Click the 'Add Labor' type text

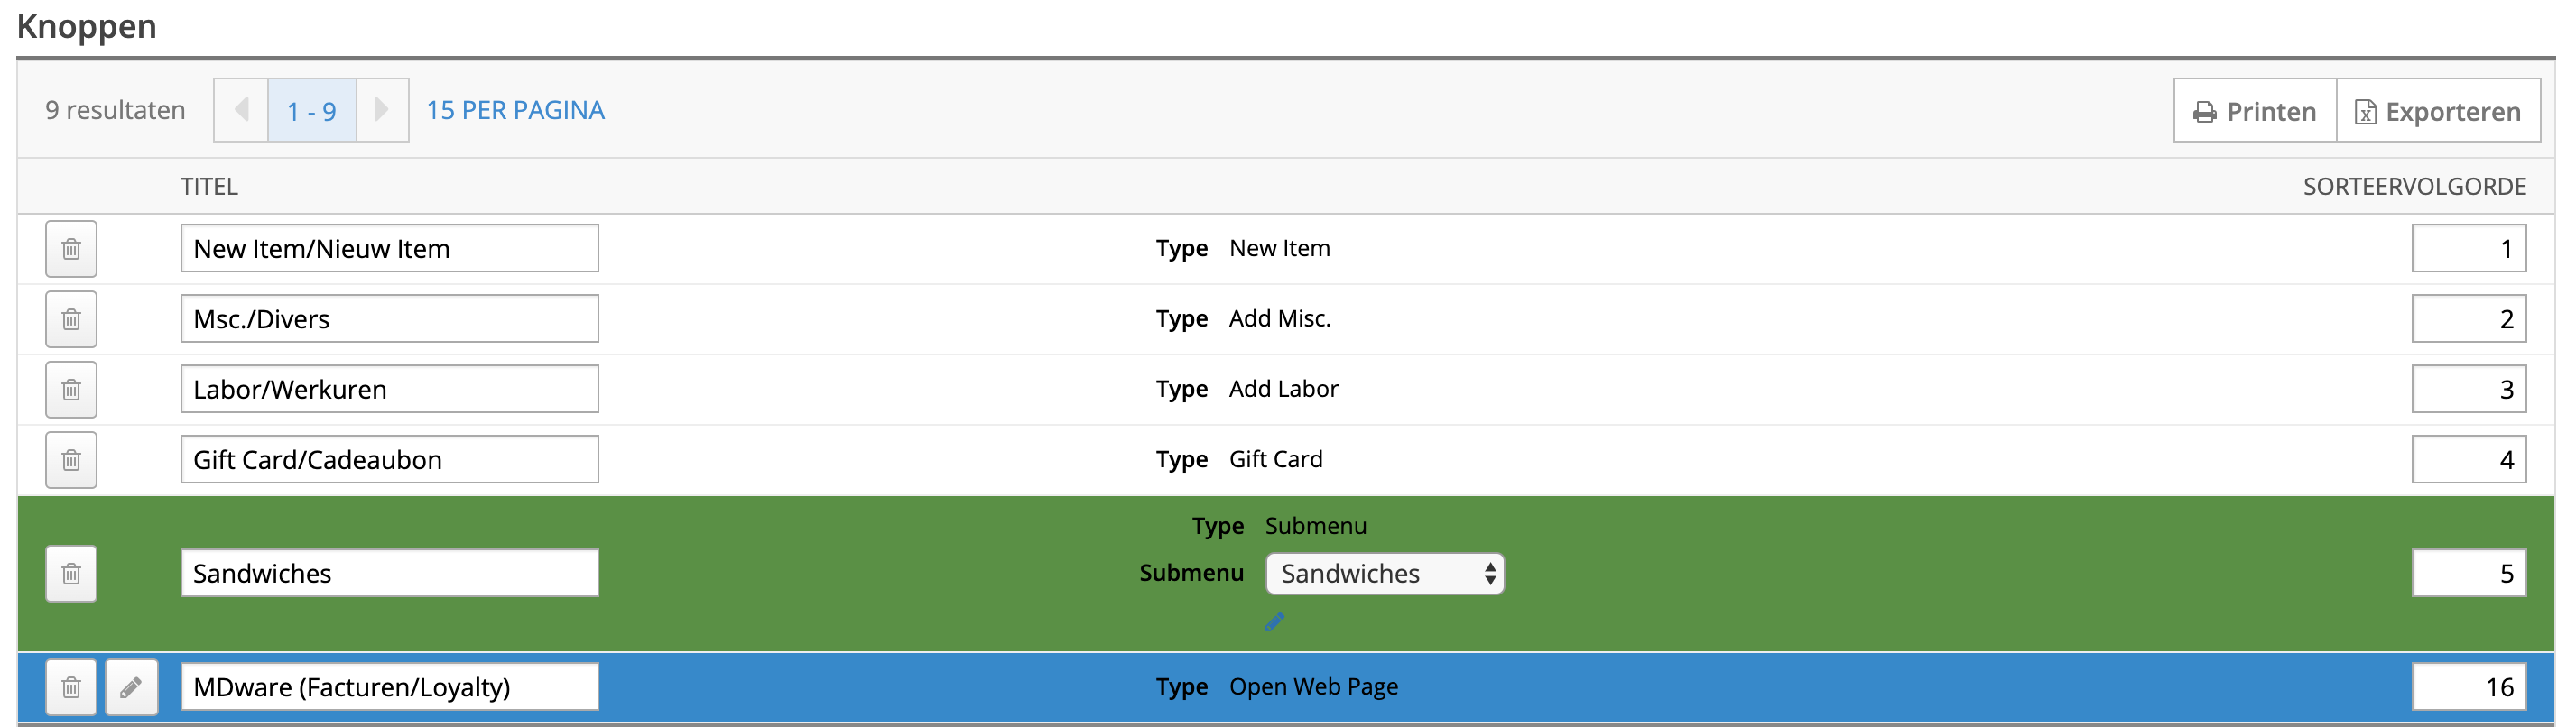[x=1283, y=388]
